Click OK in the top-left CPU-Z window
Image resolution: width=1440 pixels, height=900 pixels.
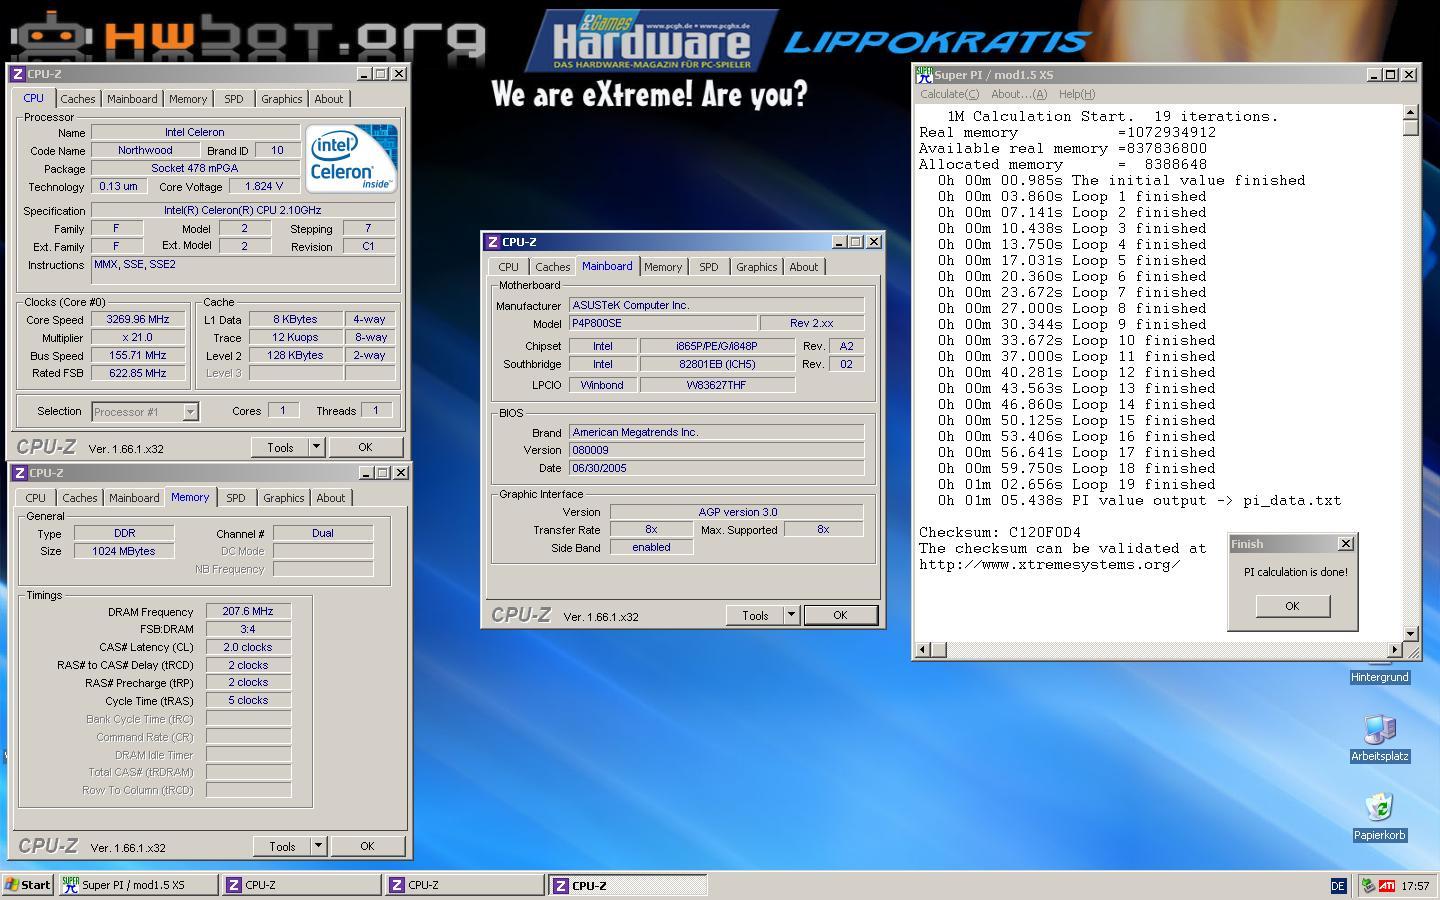(x=365, y=447)
